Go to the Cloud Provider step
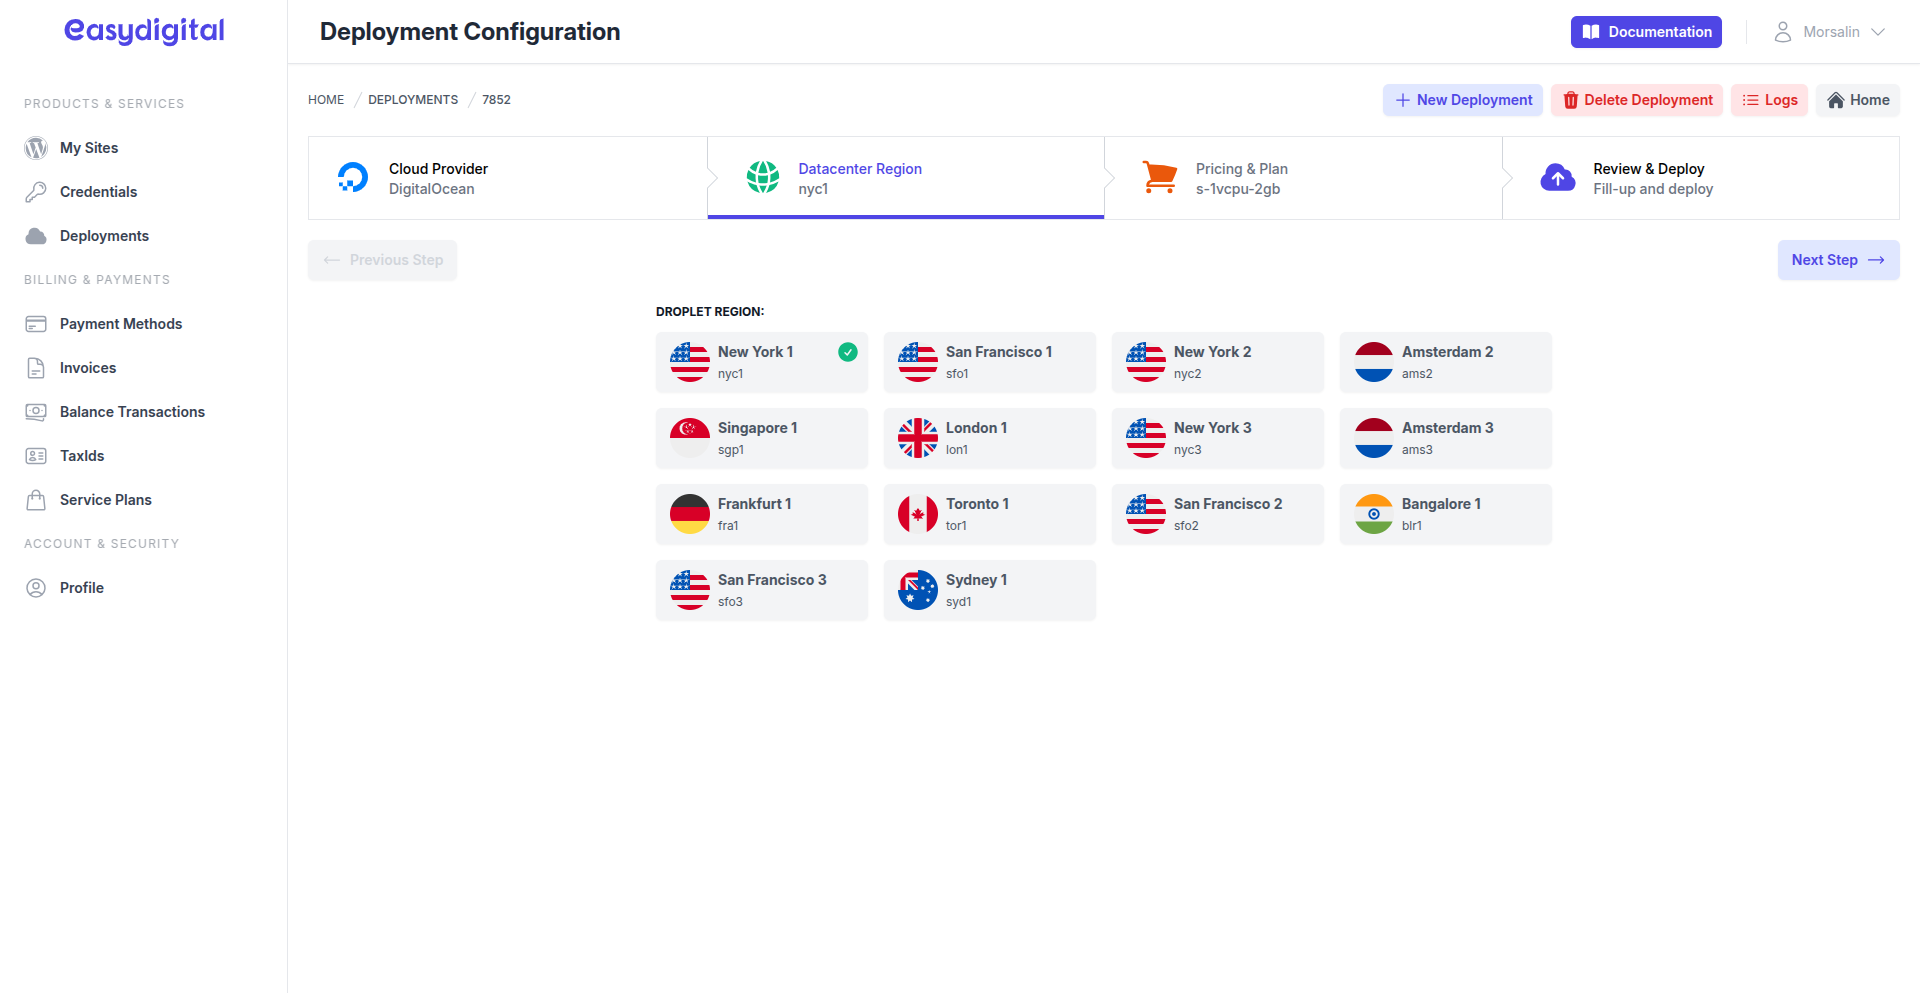This screenshot has width=1920, height=993. (507, 178)
